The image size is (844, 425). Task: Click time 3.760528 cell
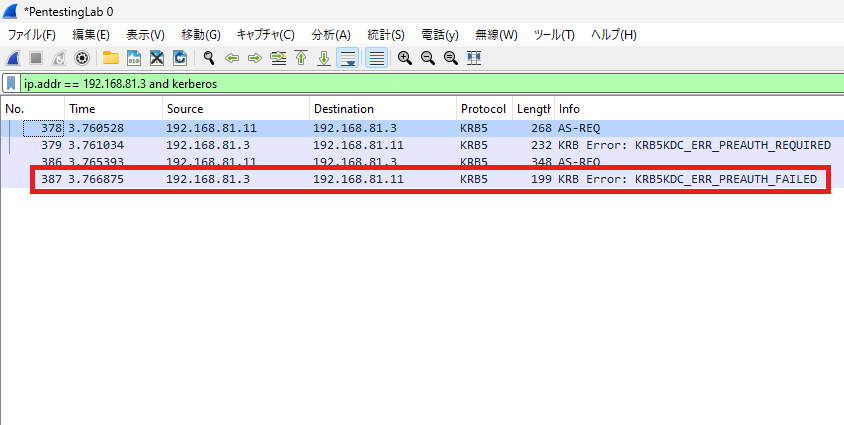(96, 128)
